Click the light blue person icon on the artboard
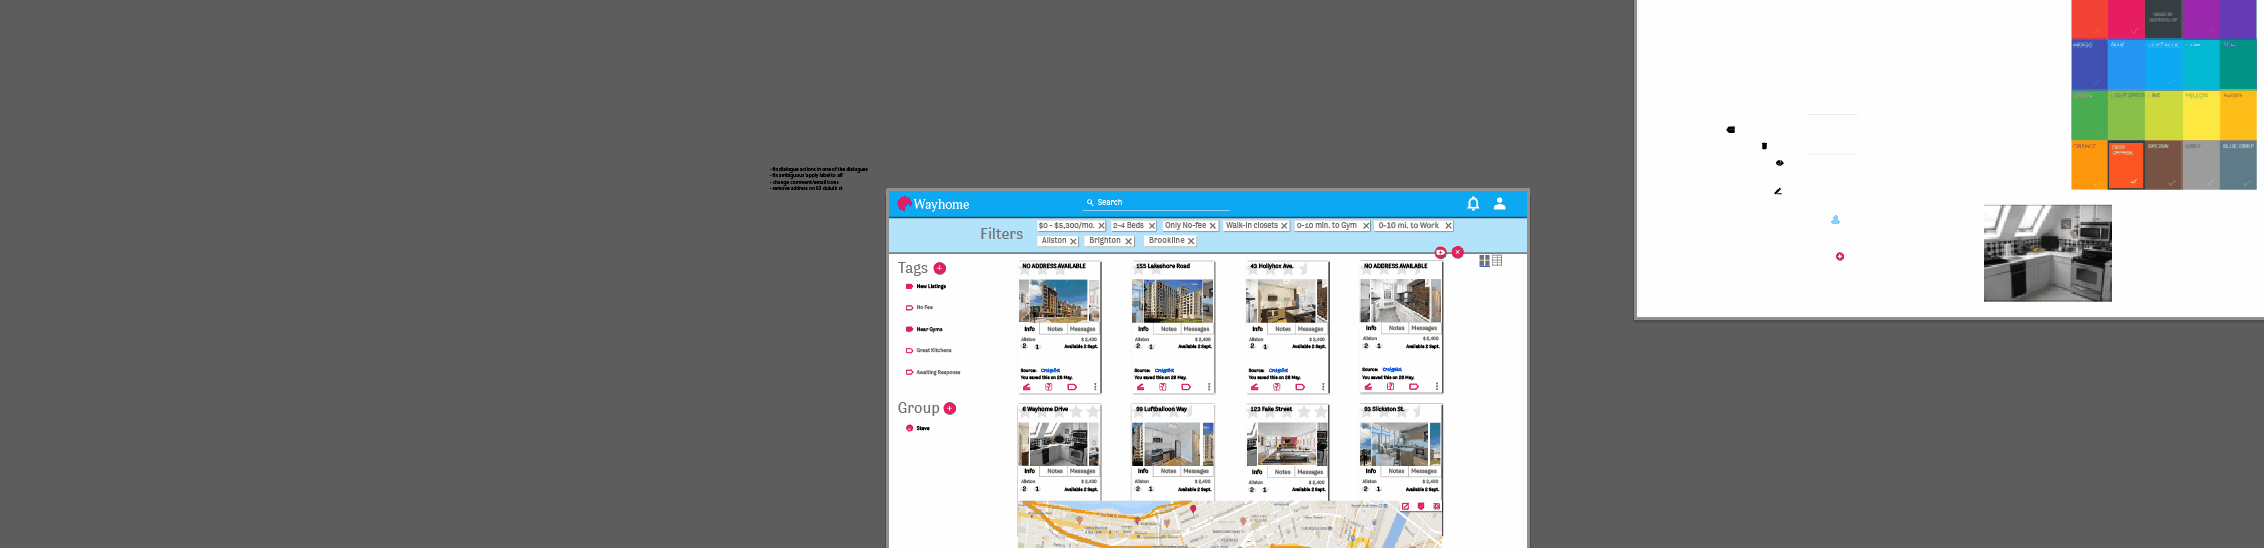The height and width of the screenshot is (548, 2264). [1835, 219]
